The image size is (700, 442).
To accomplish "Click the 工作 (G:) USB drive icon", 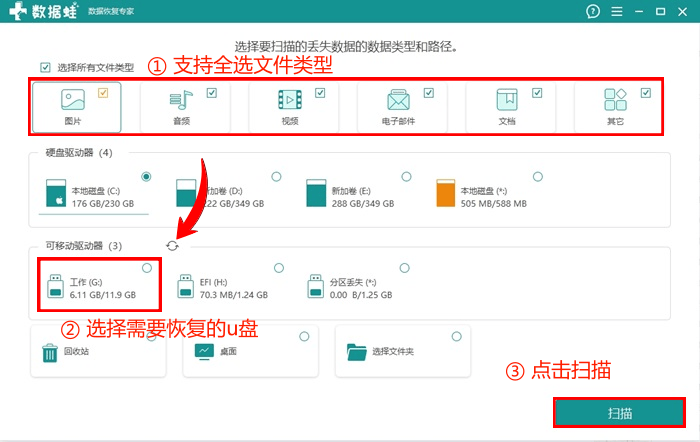I will pos(55,286).
